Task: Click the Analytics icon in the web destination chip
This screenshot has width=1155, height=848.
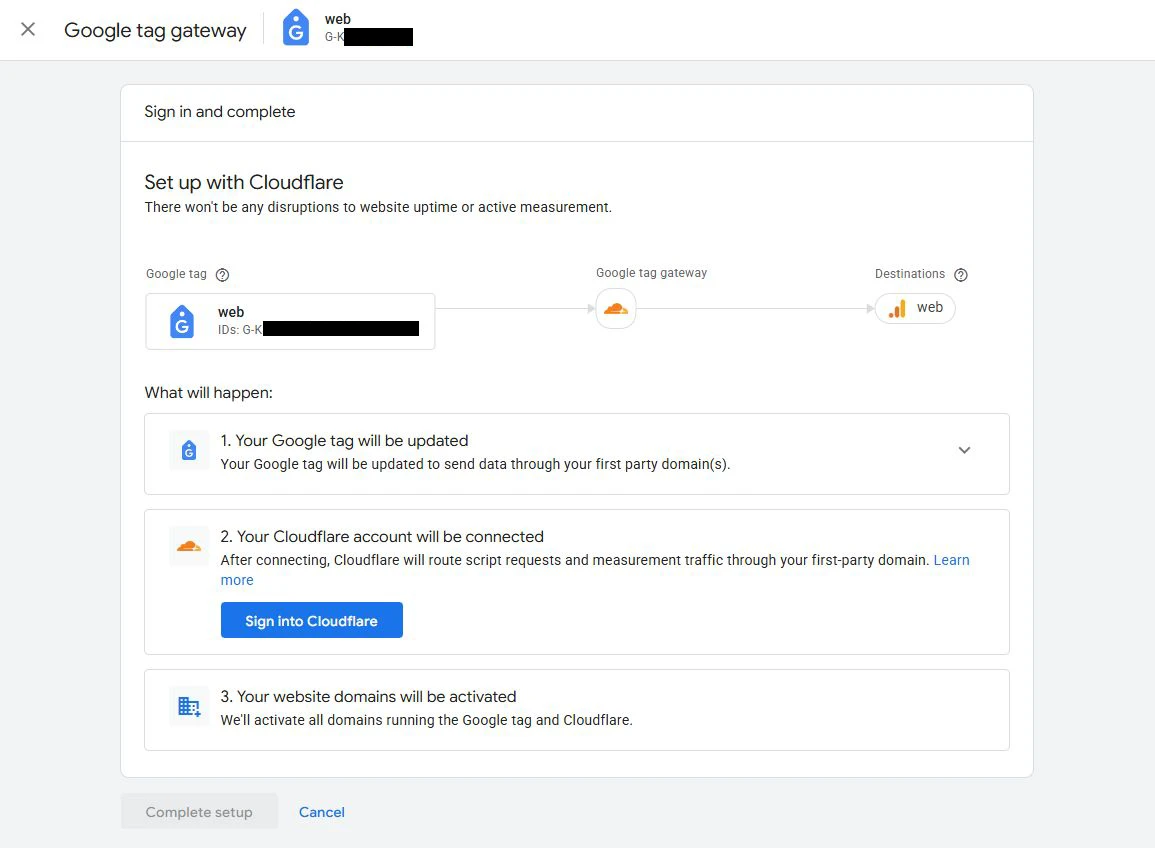Action: pyautogui.click(x=898, y=308)
